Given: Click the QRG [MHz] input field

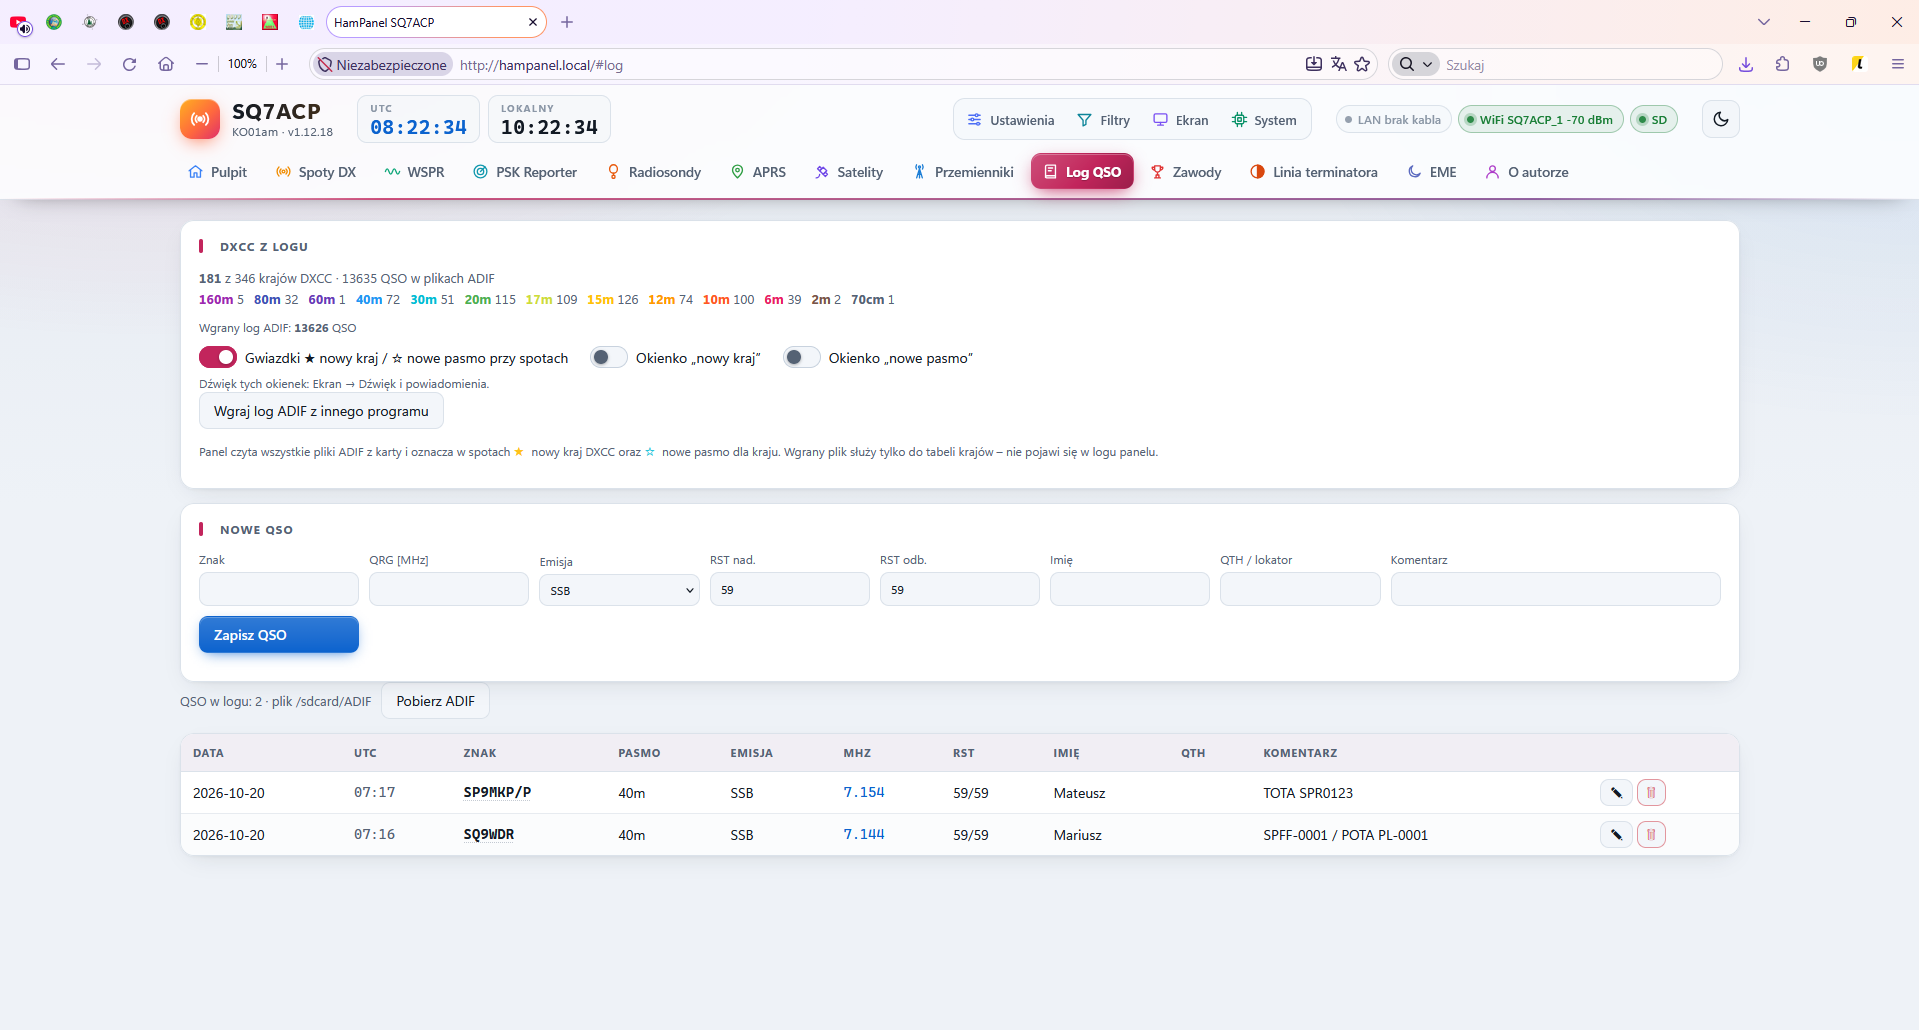Looking at the screenshot, I should (x=449, y=589).
